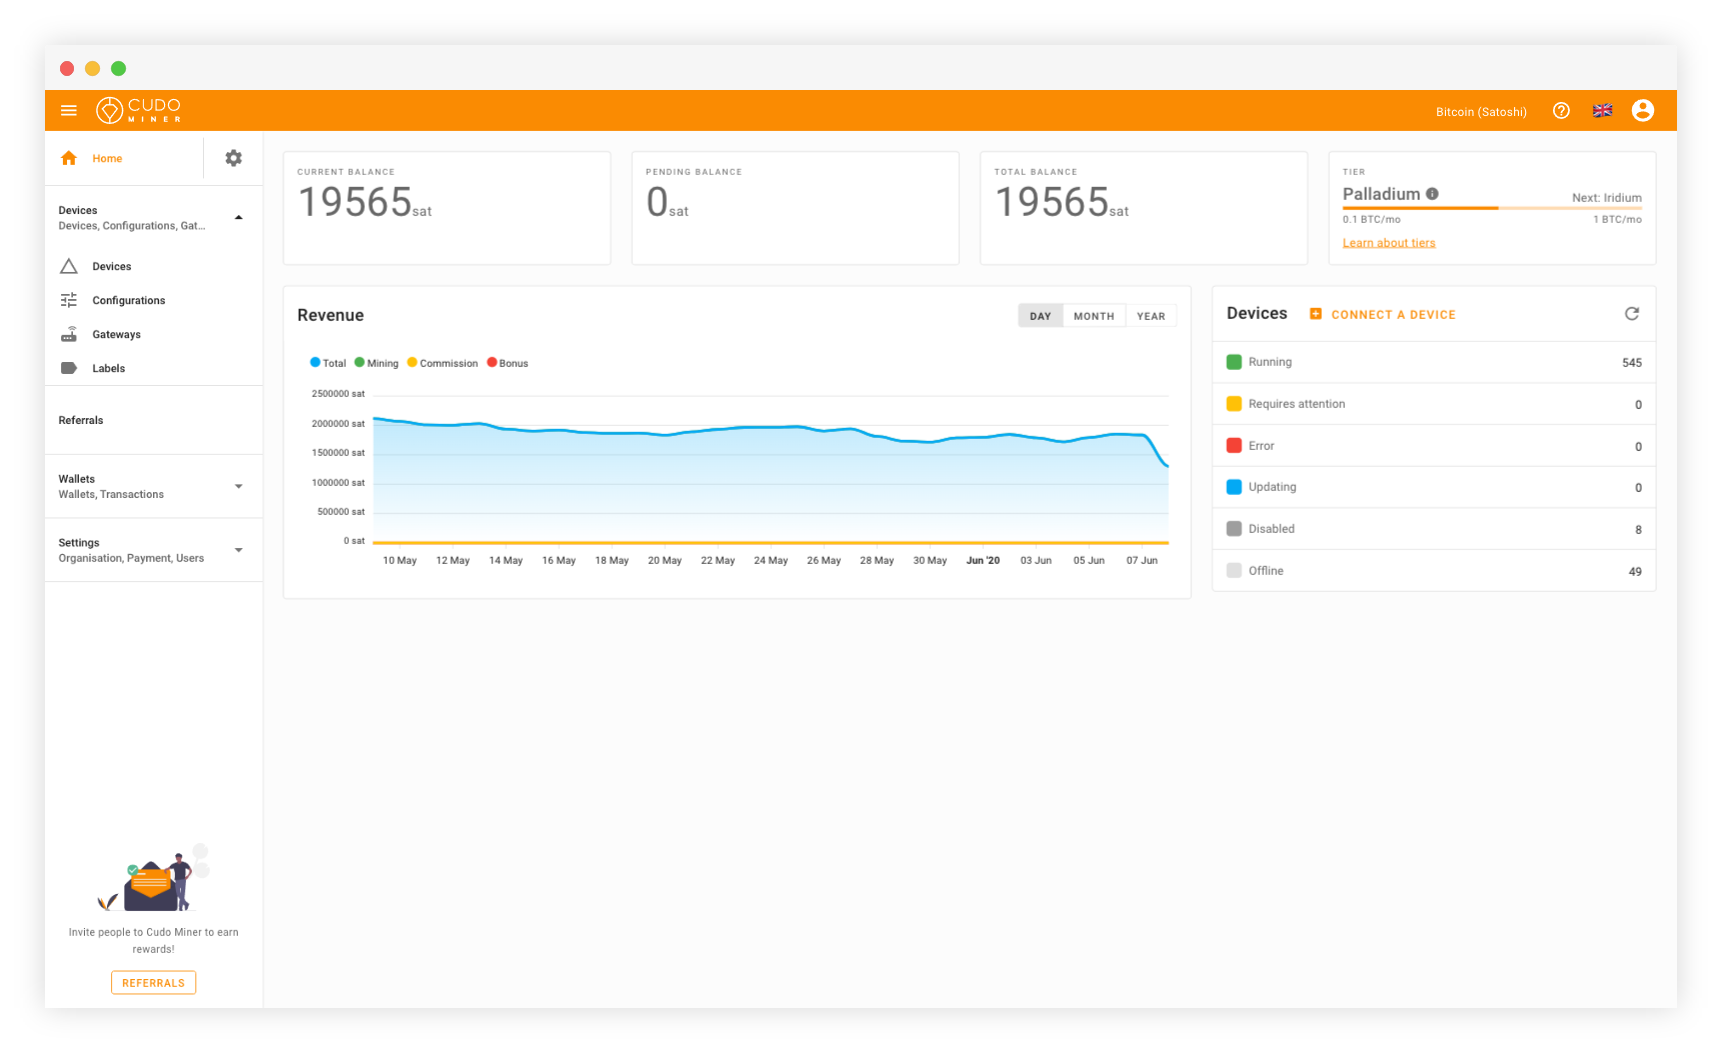The height and width of the screenshot is (1053, 1722).
Task: Open the help question mark icon
Action: pyautogui.click(x=1561, y=110)
